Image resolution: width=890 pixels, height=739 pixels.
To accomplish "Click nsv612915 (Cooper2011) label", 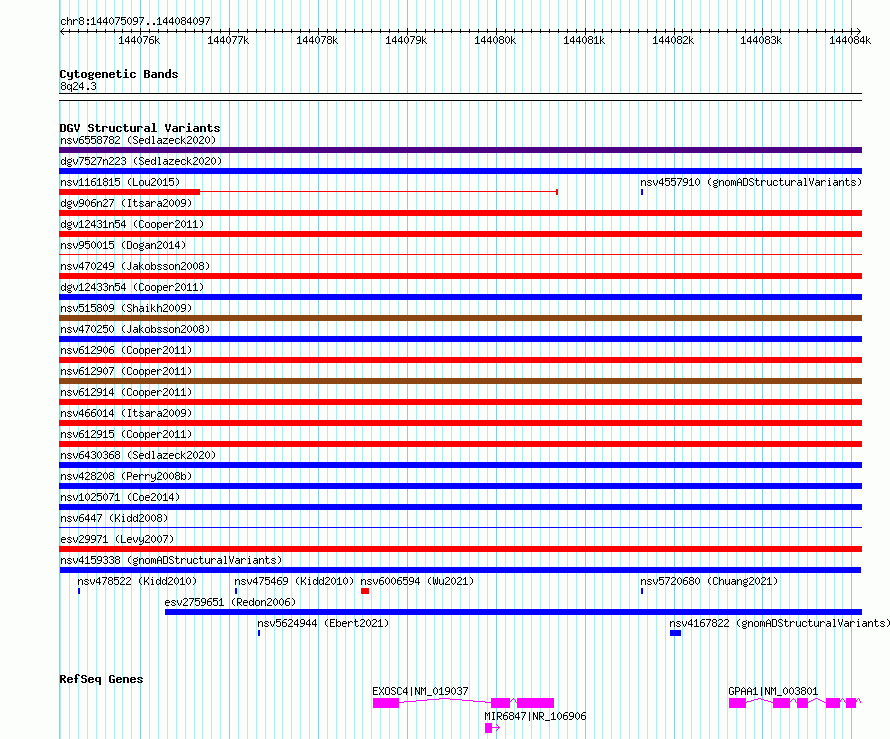I will point(126,434).
